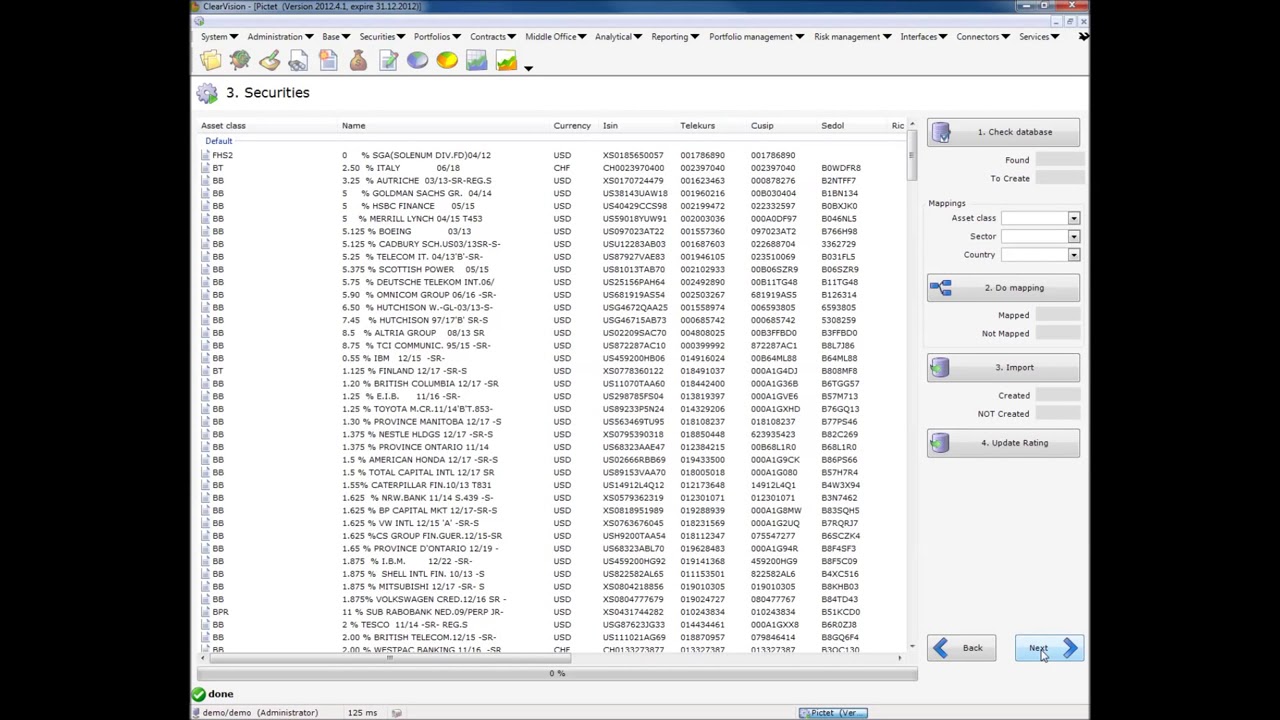Expand the menu bar overflow chevron
This screenshot has height=720, width=1280.
(1083, 37)
